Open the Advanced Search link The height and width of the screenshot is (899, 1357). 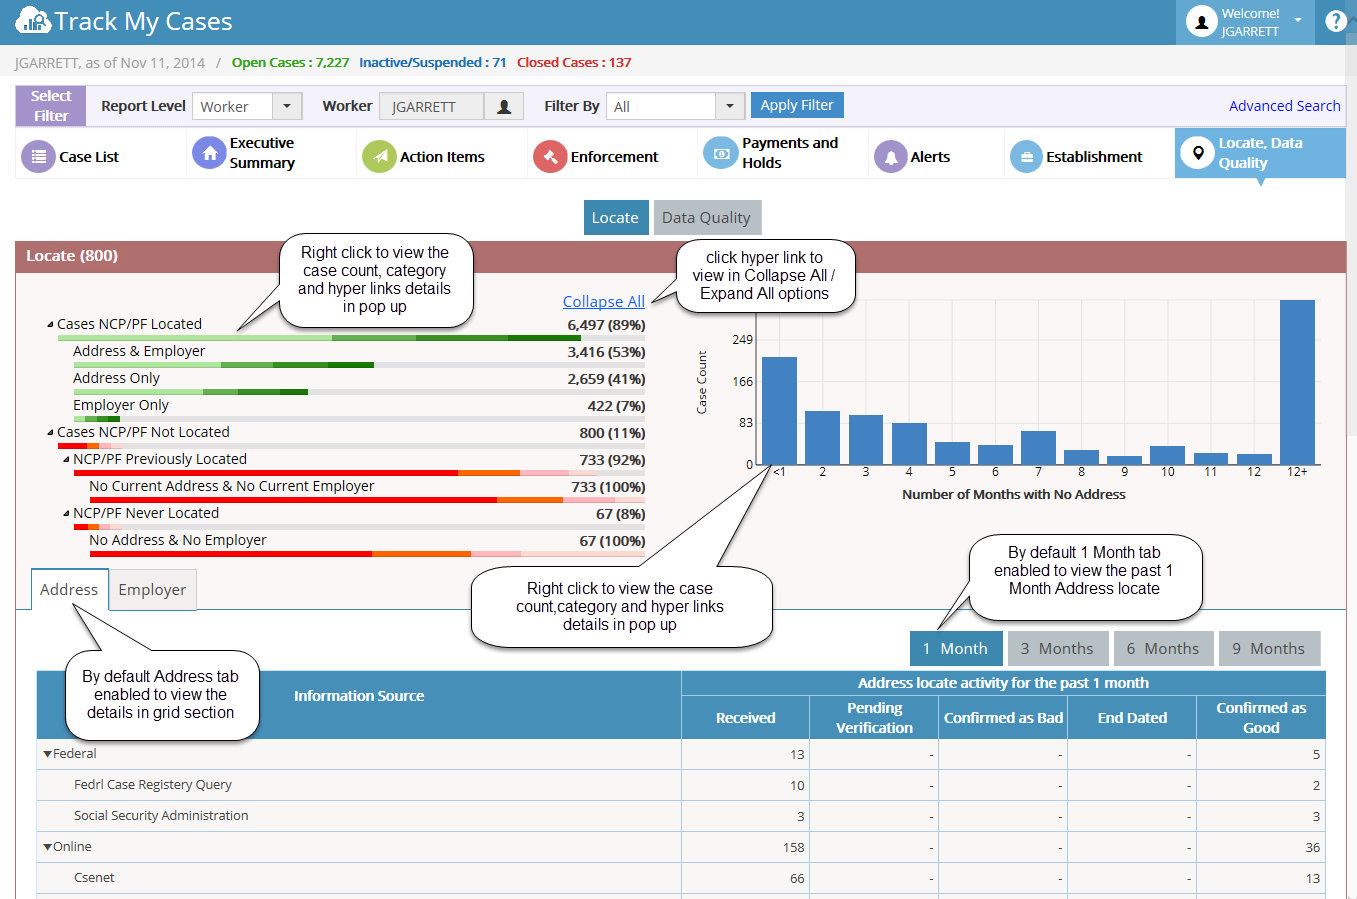click(x=1285, y=106)
